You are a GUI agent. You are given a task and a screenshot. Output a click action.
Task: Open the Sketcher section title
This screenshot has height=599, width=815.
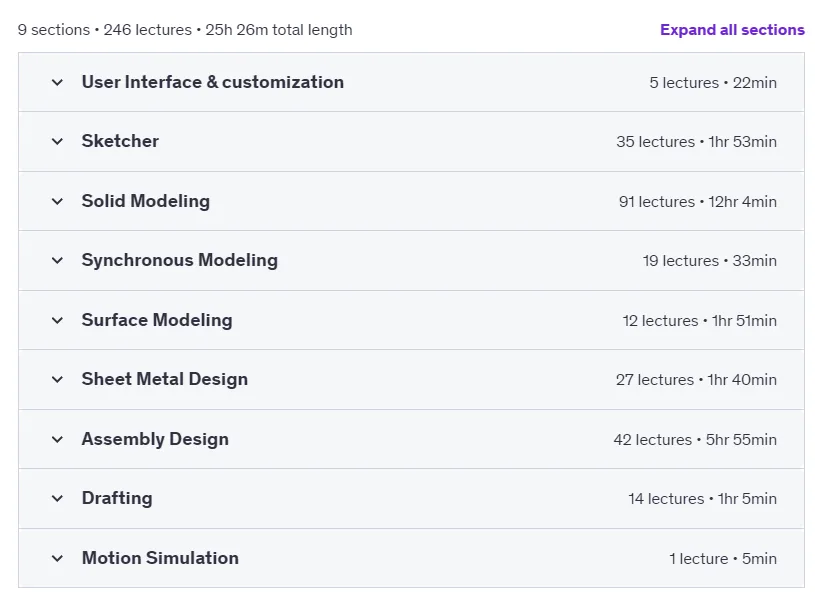120,141
